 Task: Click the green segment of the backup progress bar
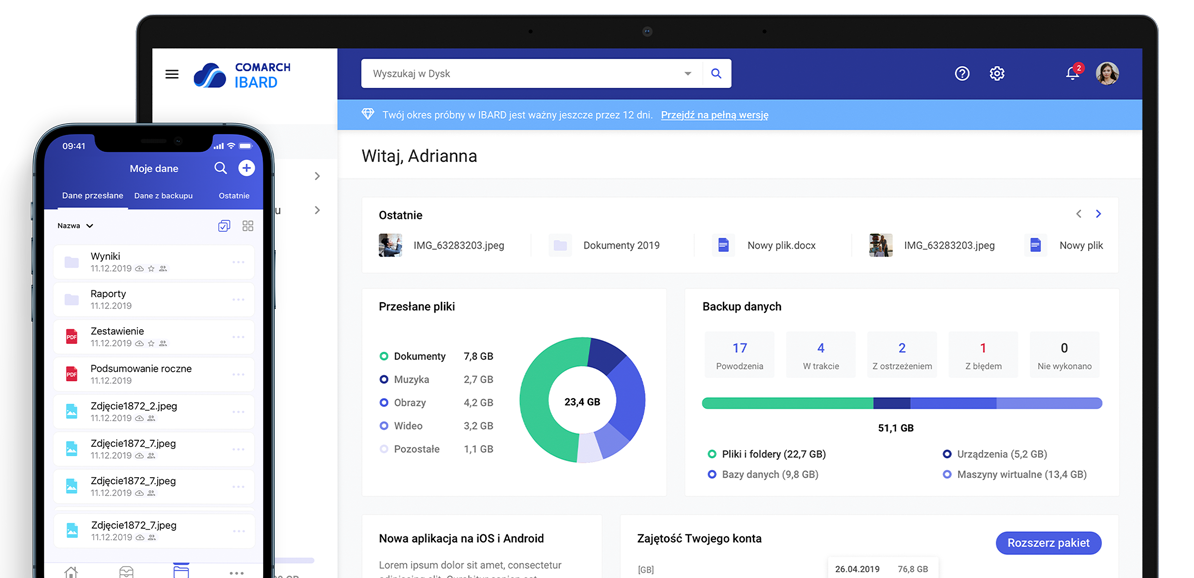787,403
